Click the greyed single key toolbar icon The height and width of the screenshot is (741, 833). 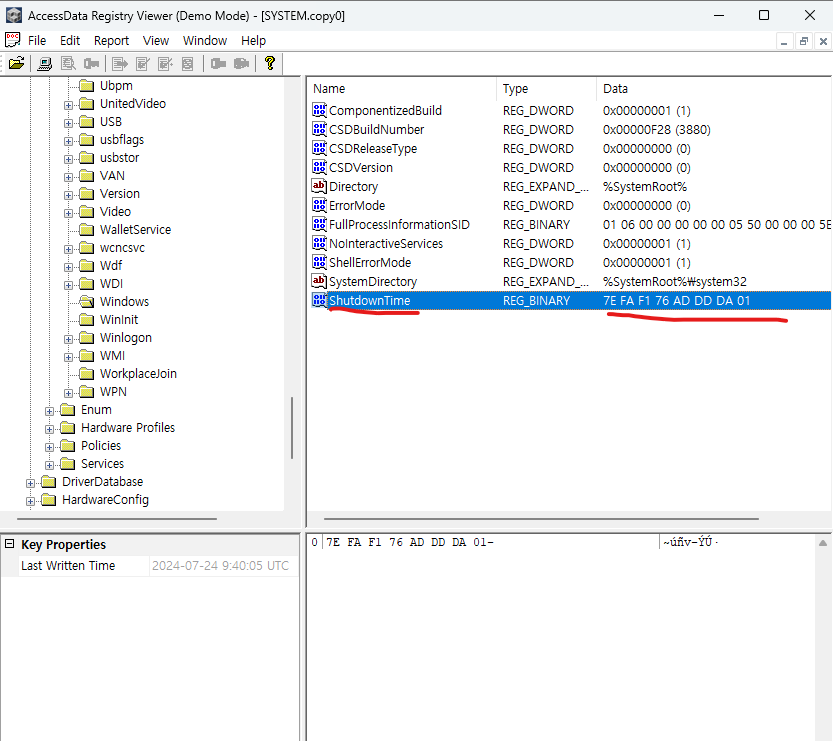pos(218,64)
